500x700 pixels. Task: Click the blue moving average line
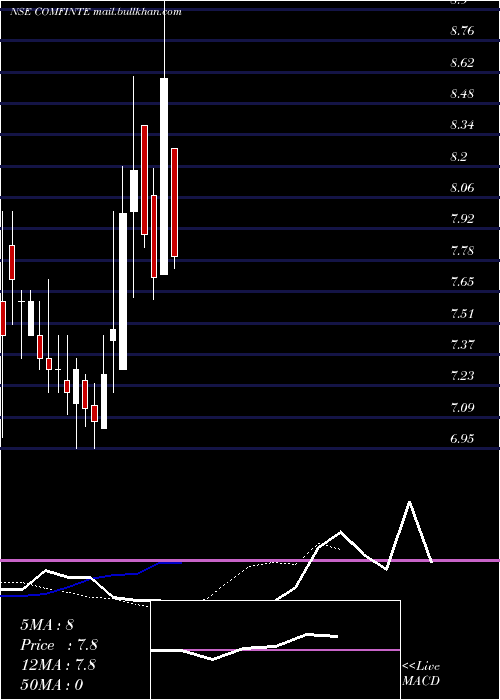tap(92, 579)
